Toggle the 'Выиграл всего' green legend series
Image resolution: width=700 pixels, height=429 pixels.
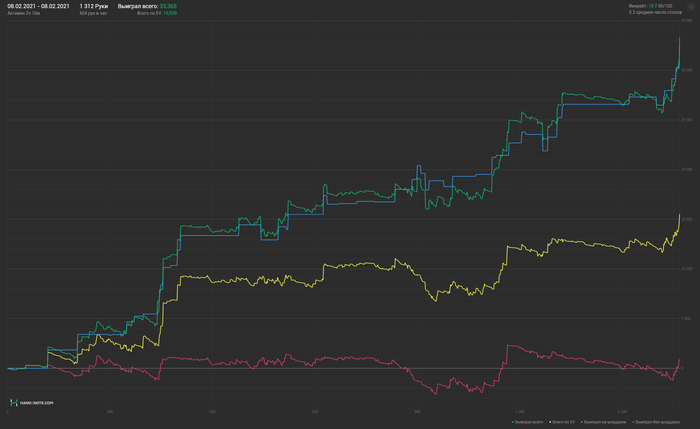tap(527, 422)
